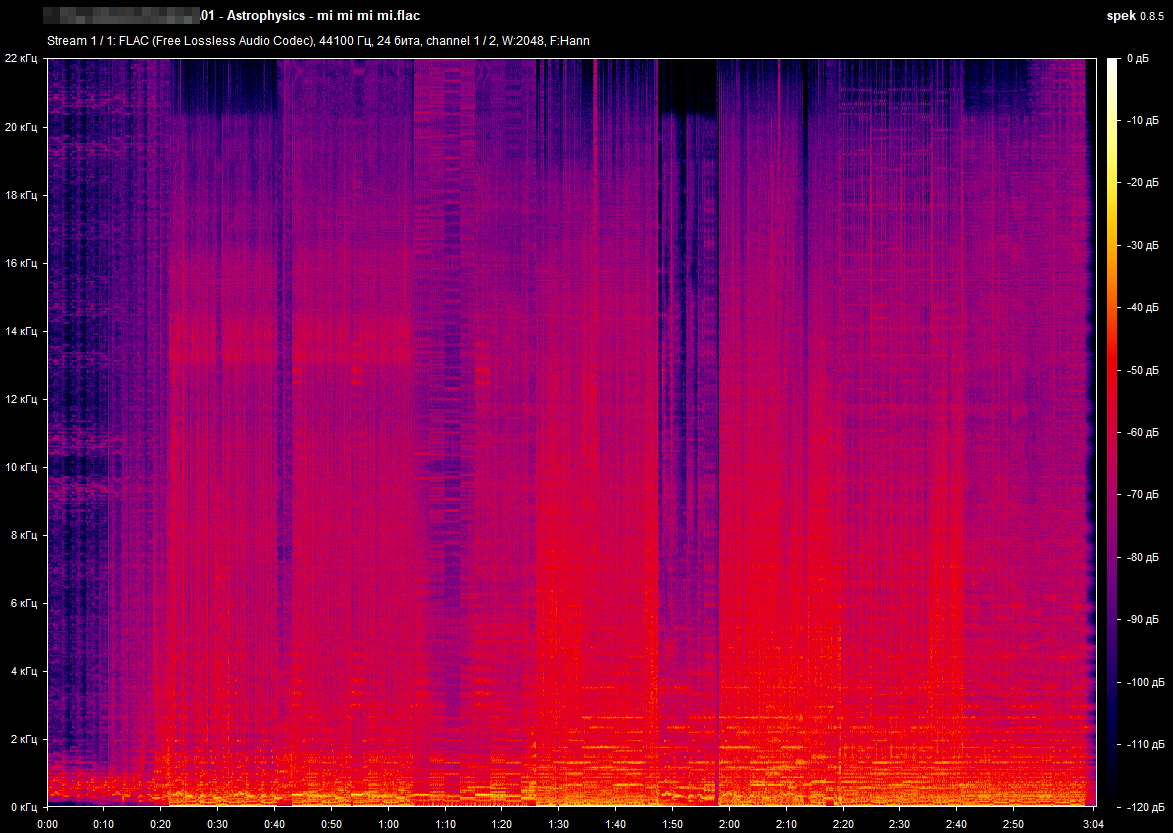This screenshot has width=1173, height=833.
Task: Click the '-50 дБ' level scale label
Action: point(1141,370)
